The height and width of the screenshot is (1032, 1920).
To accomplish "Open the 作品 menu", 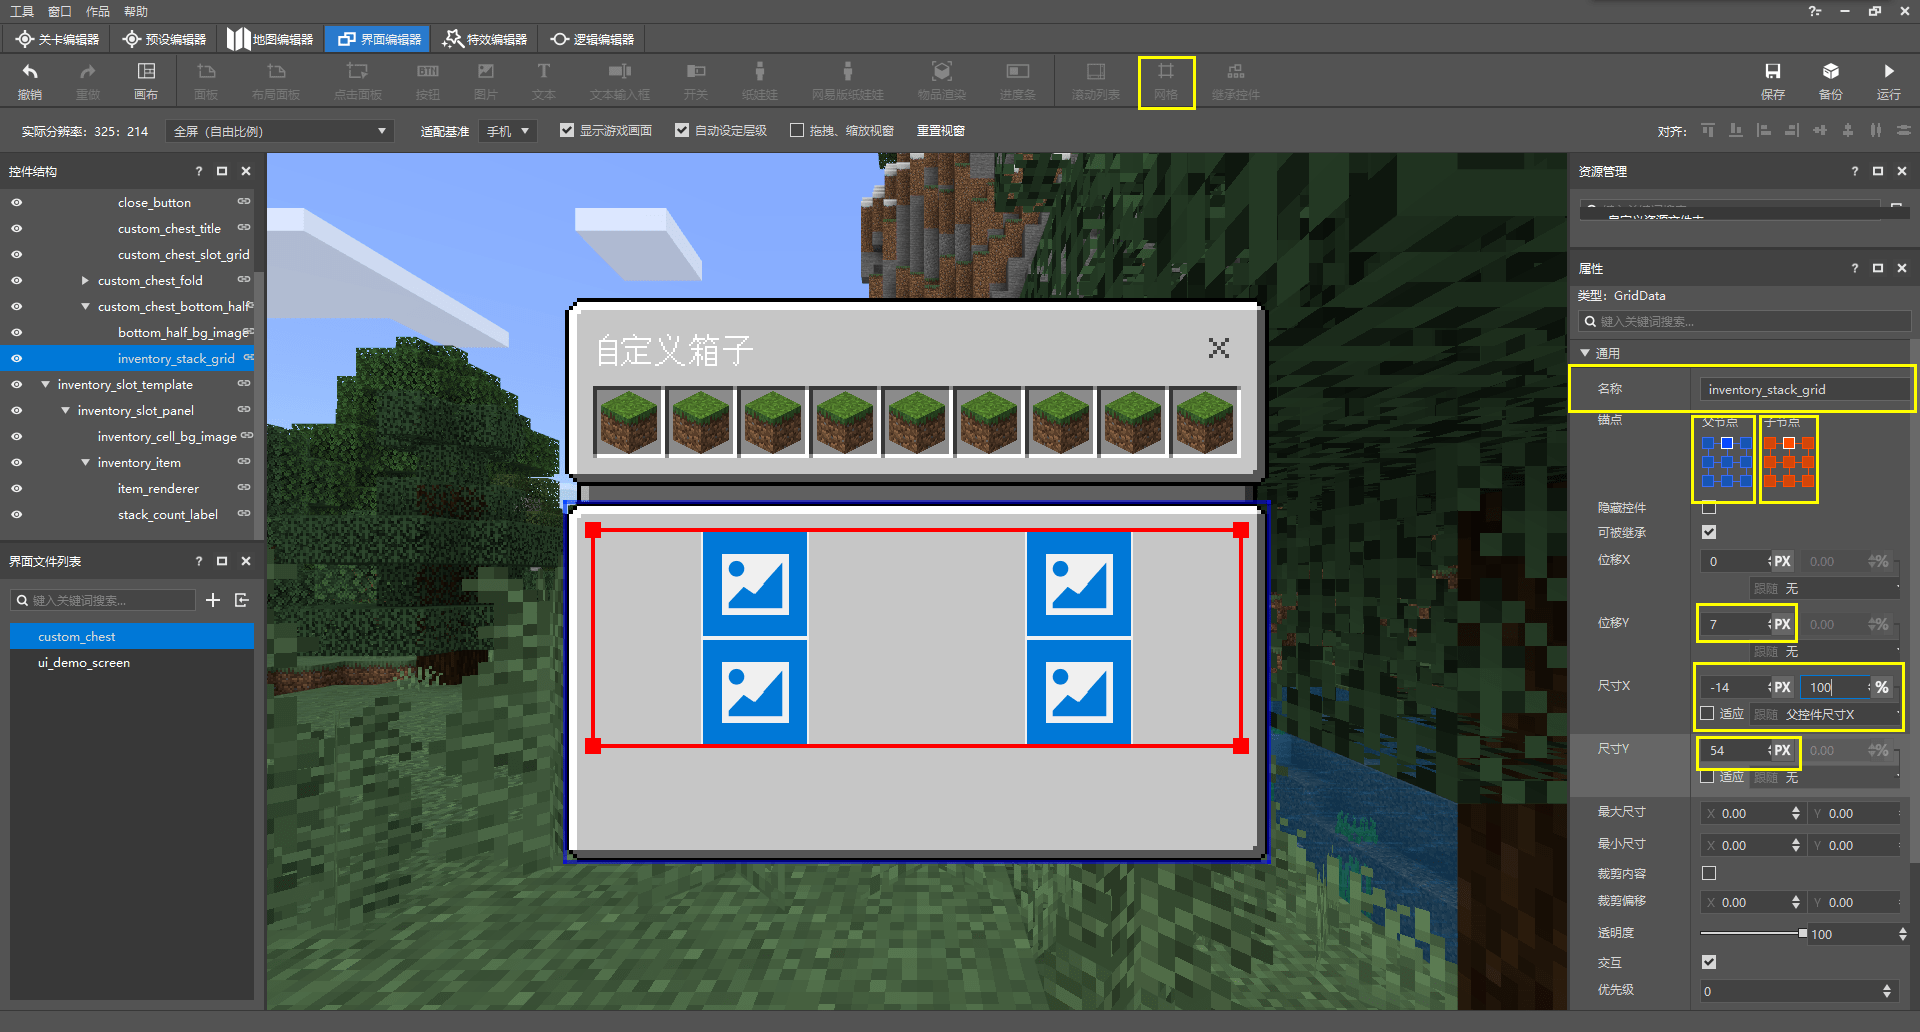I will 98,11.
